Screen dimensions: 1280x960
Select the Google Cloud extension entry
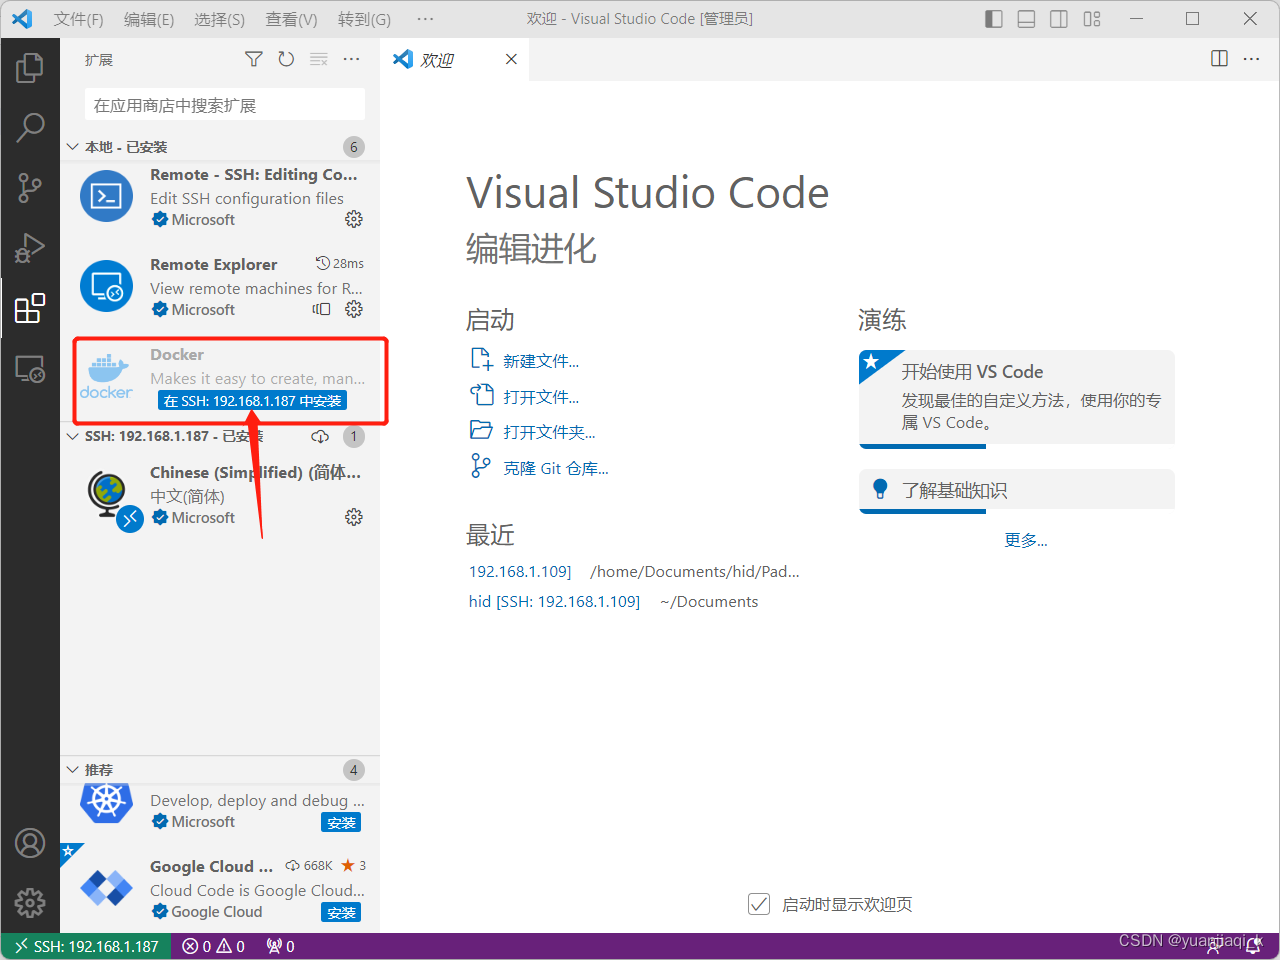click(x=220, y=888)
